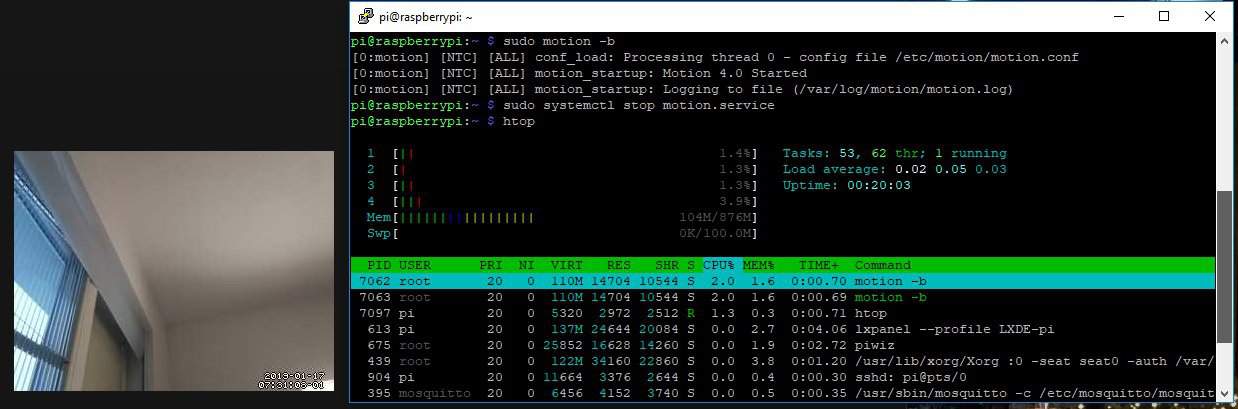Select process row 7063 motion -b
The width and height of the screenshot is (1238, 409).
click(x=782, y=297)
